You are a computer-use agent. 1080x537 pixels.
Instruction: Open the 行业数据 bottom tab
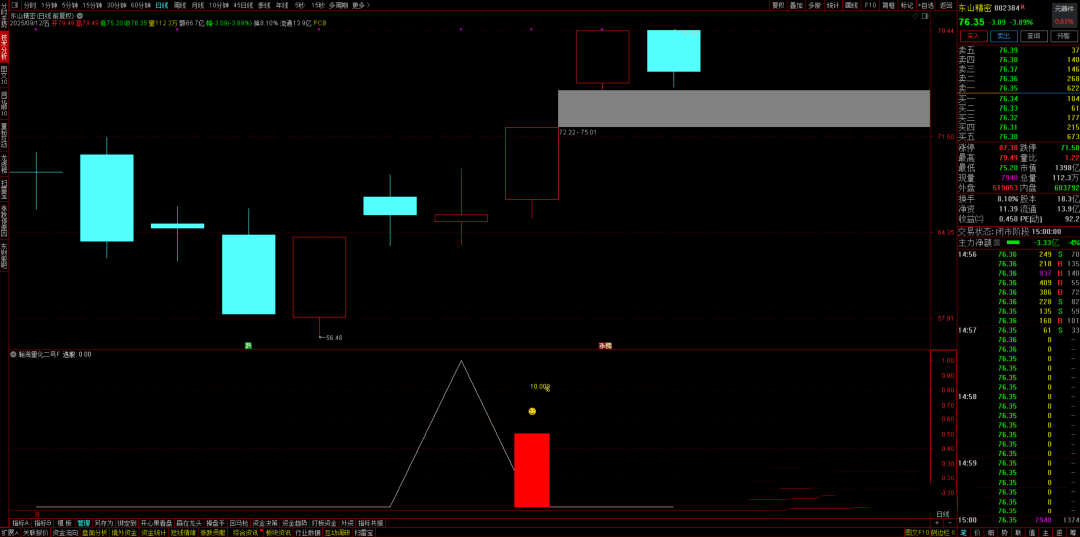click(x=308, y=532)
